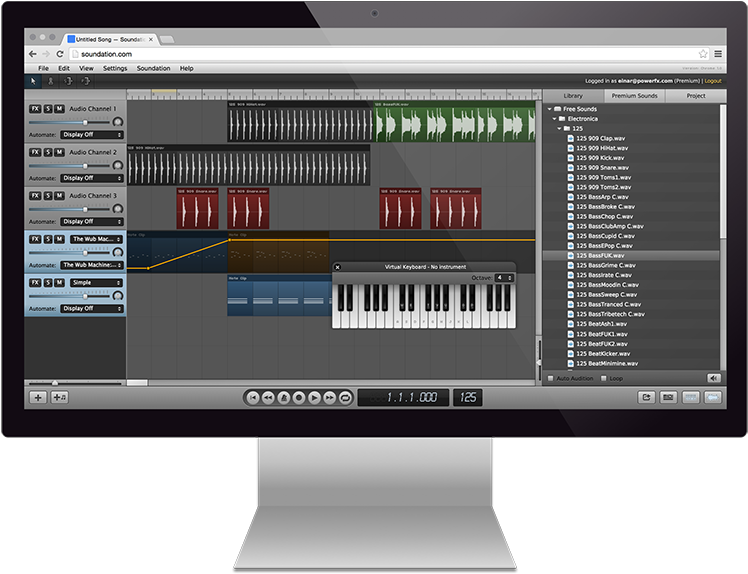Click the 1.1.1.000 position display
Screen dimensions: 748x574
coord(404,397)
